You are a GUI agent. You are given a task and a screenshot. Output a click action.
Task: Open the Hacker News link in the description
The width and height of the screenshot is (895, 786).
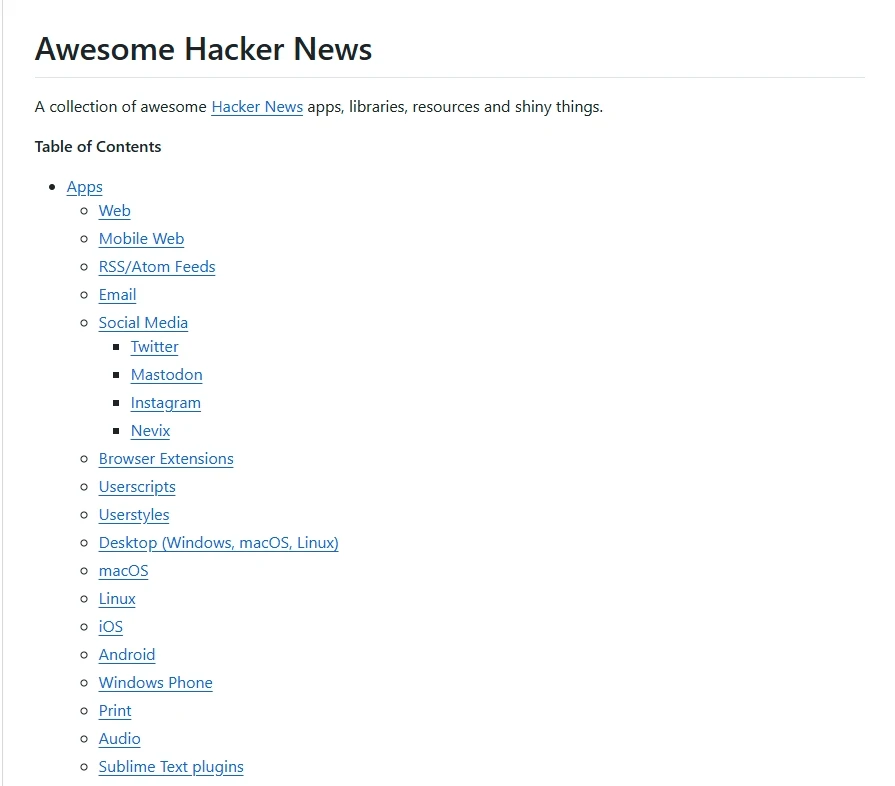coord(257,107)
